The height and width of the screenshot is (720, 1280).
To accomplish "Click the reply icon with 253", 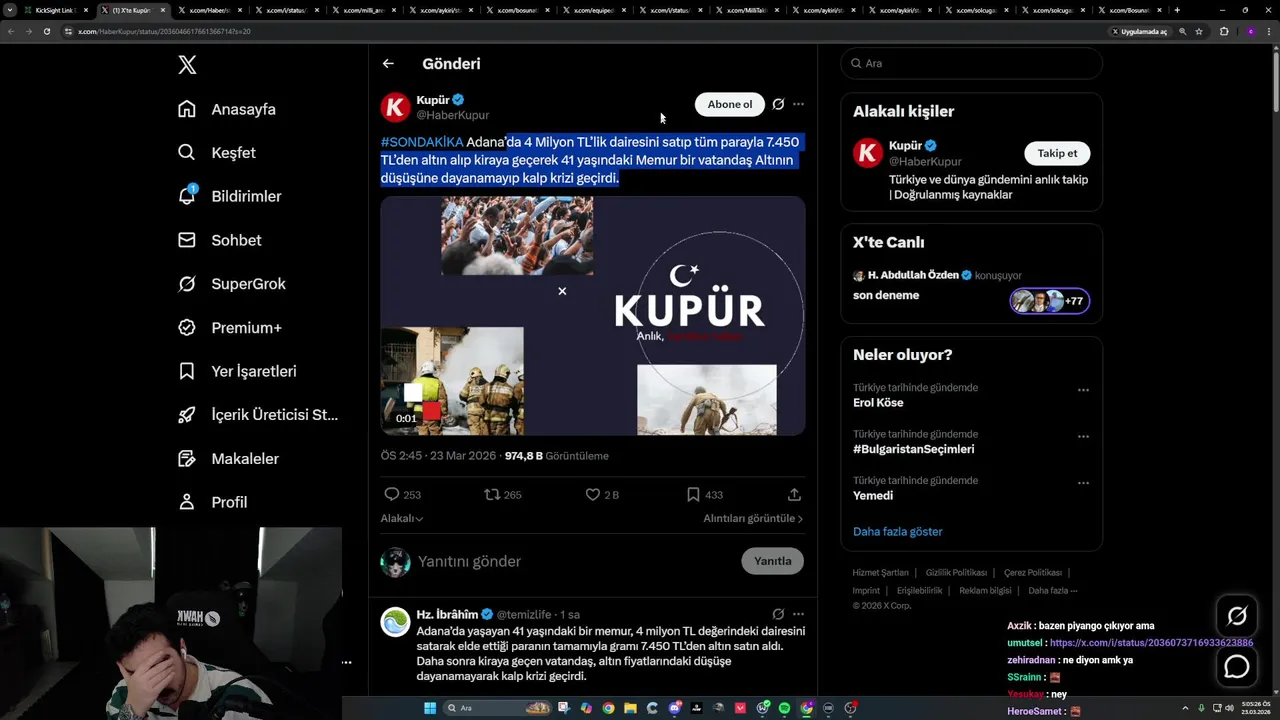I will pyautogui.click(x=392, y=494).
